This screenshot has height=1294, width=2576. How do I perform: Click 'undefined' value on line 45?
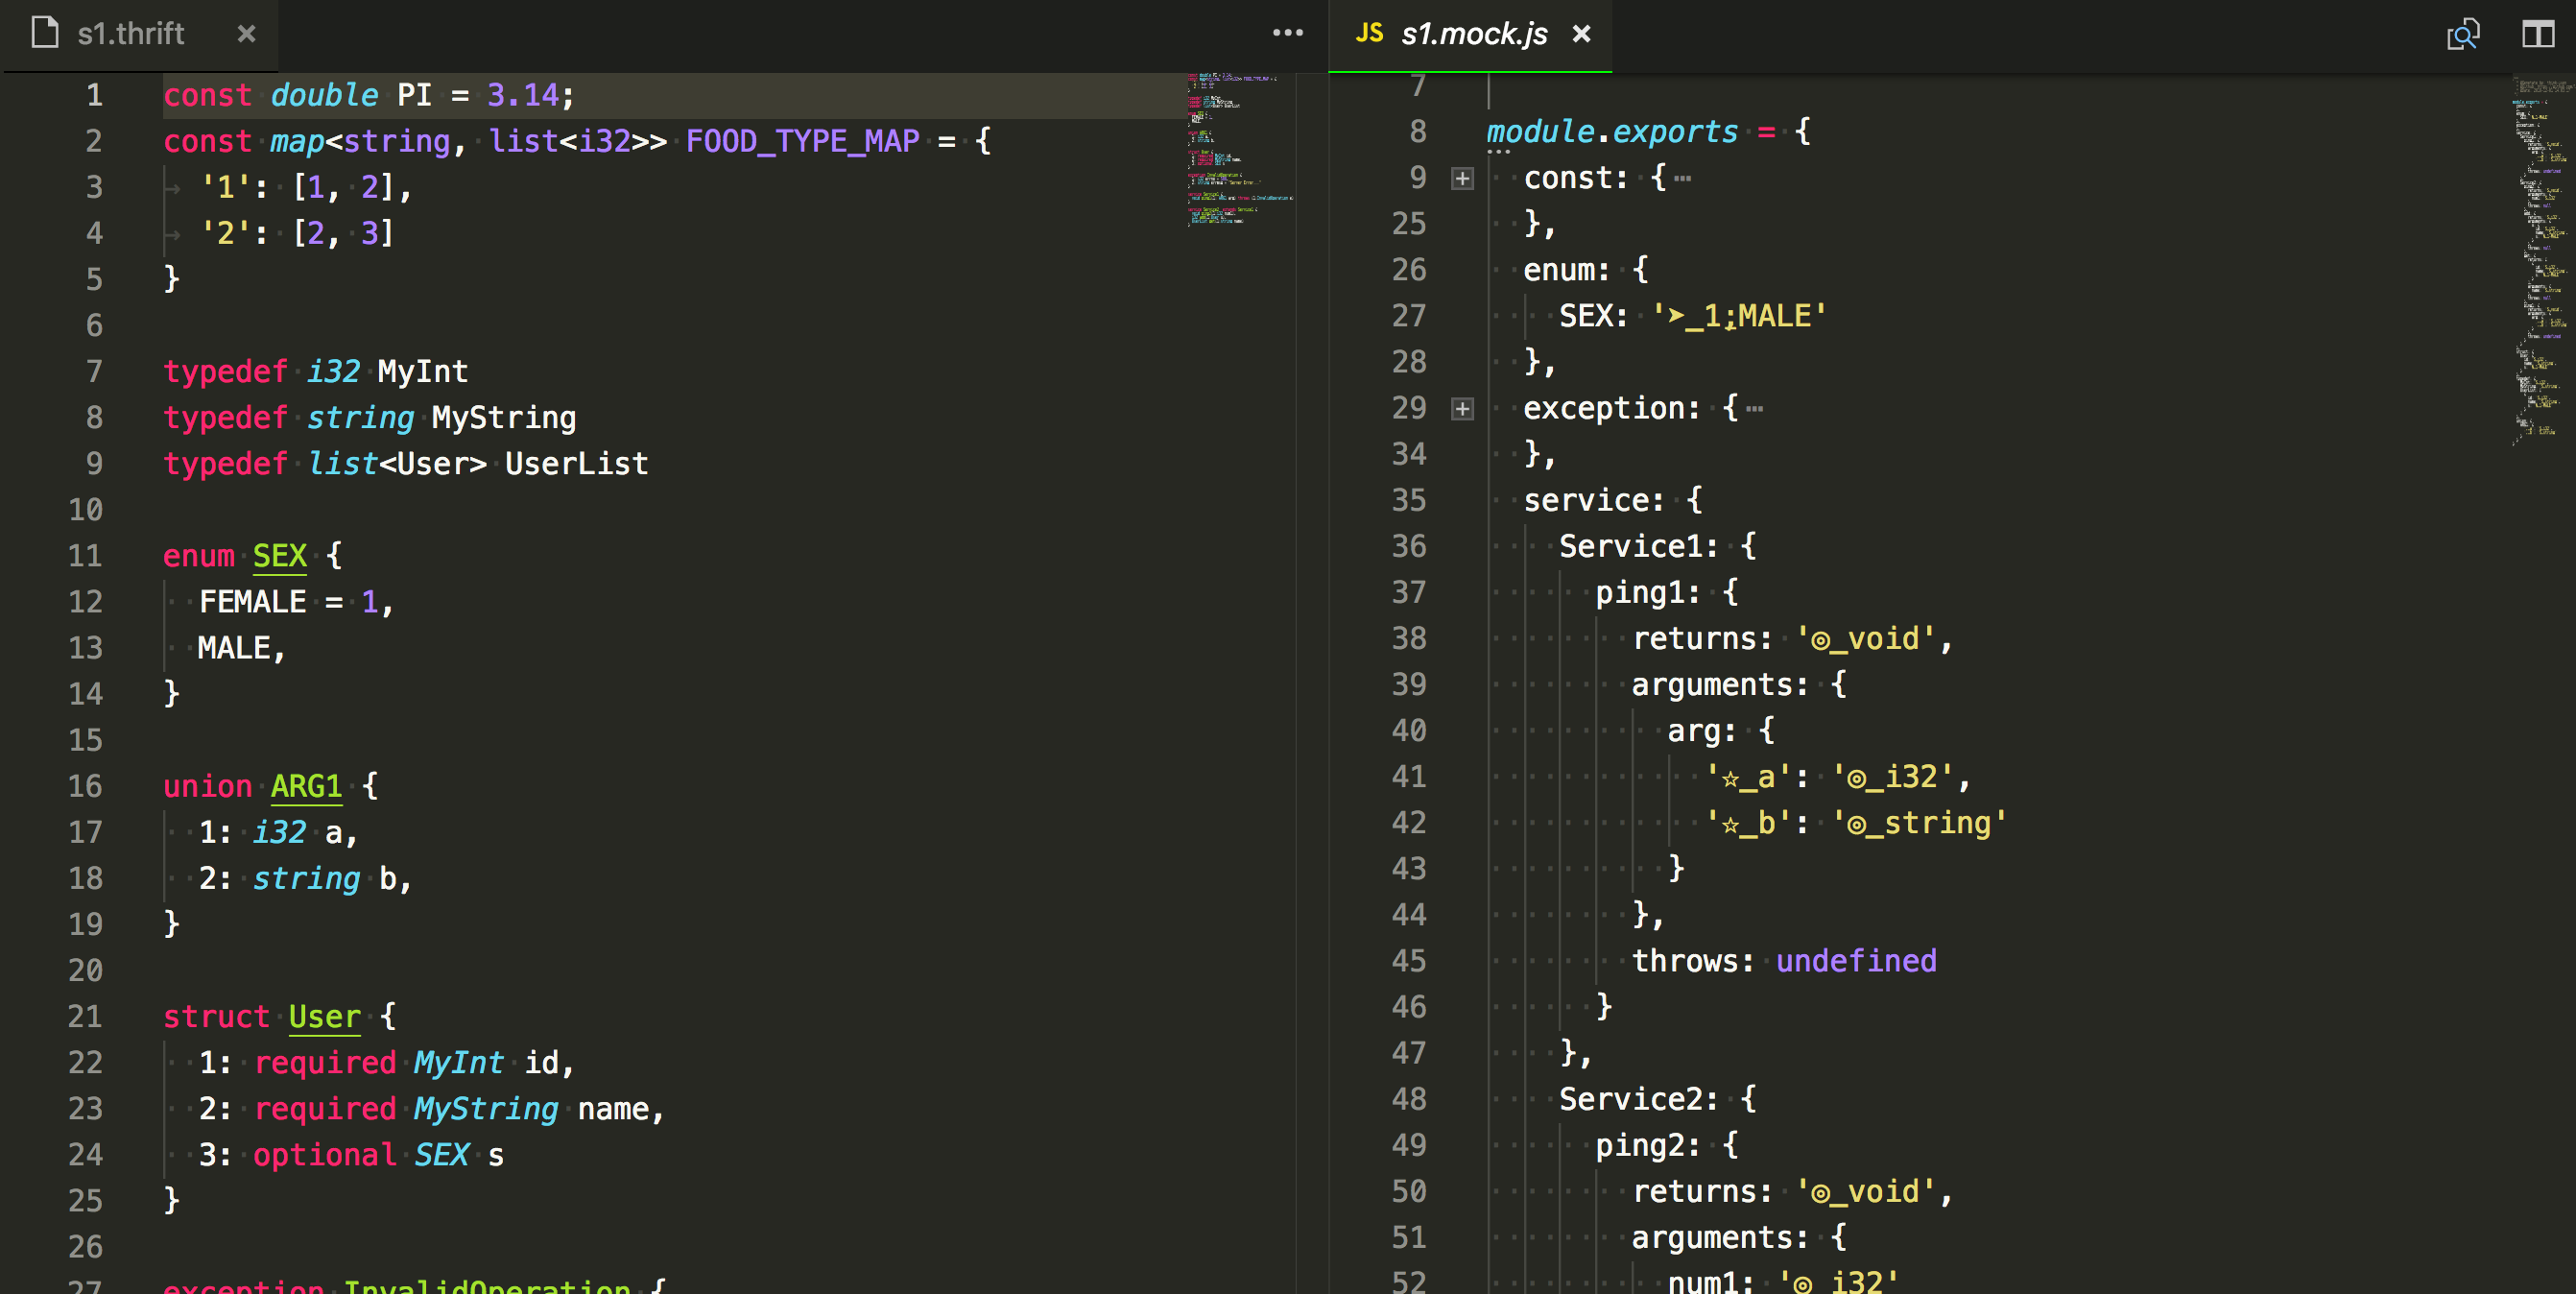pos(1856,961)
